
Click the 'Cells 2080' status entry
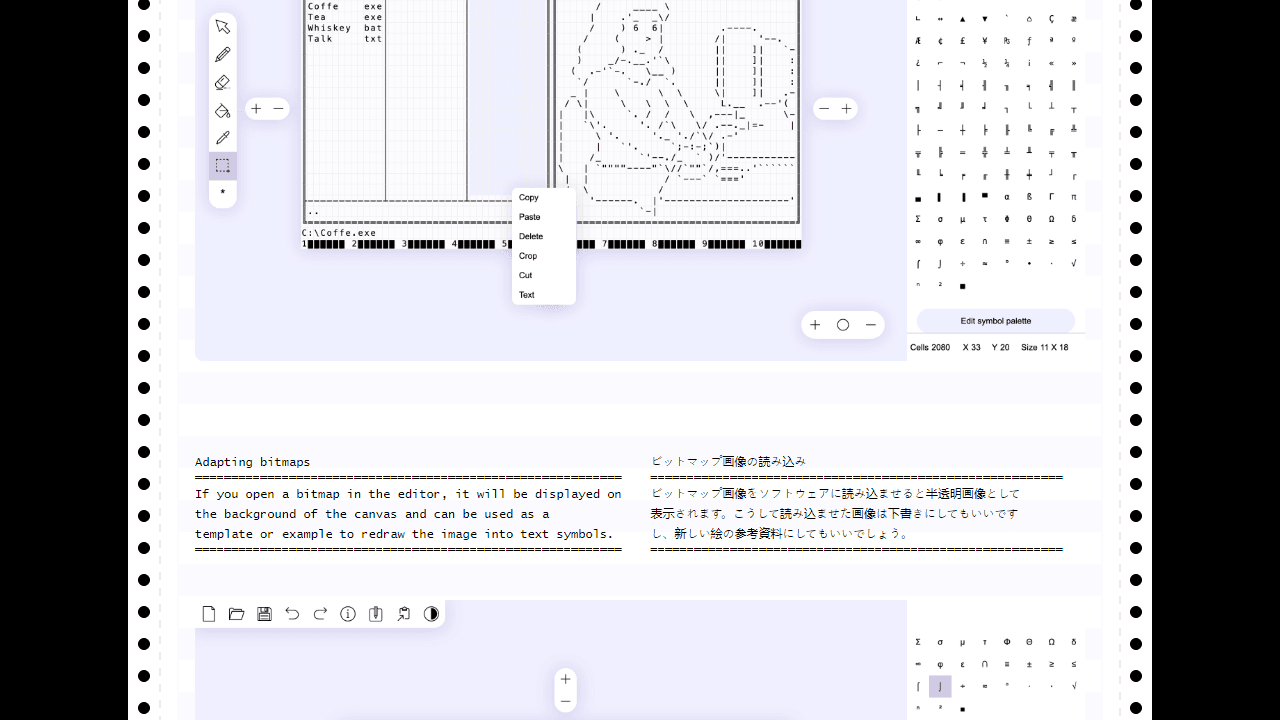[930, 347]
